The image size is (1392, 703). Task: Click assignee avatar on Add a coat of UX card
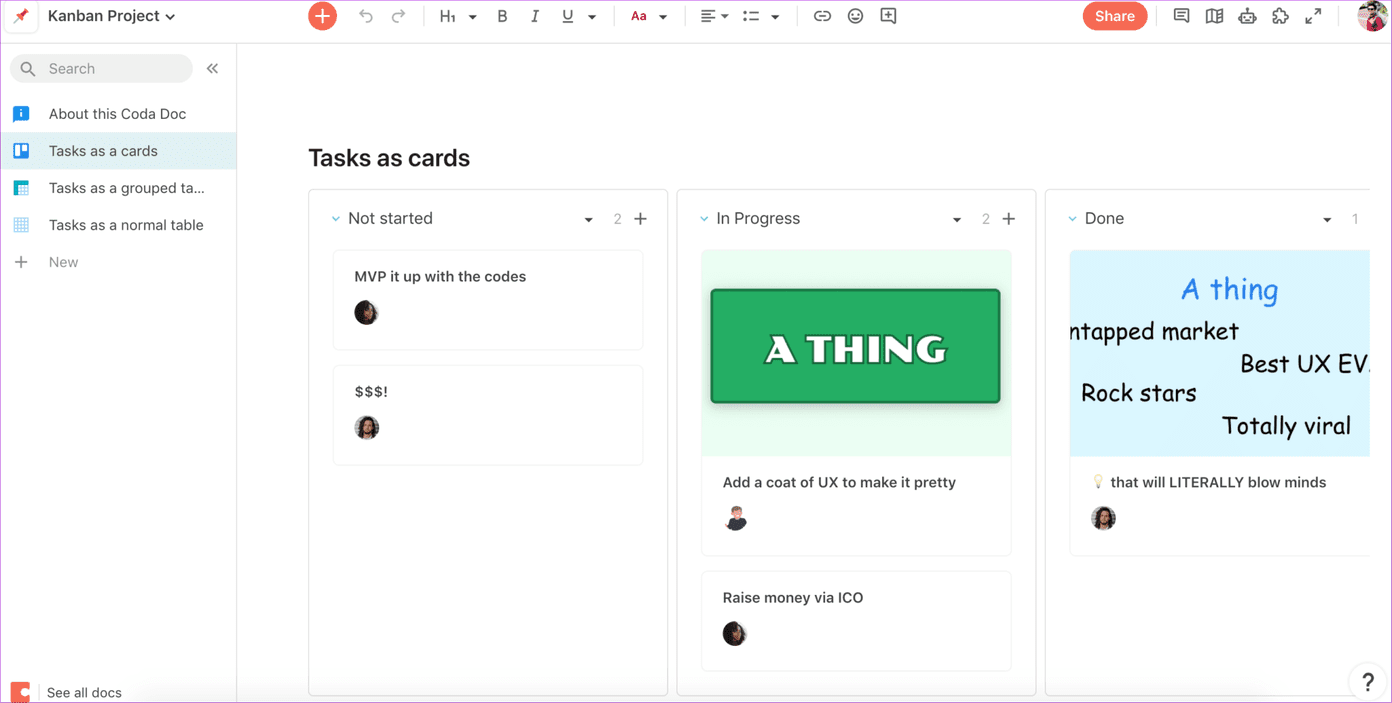tap(736, 518)
